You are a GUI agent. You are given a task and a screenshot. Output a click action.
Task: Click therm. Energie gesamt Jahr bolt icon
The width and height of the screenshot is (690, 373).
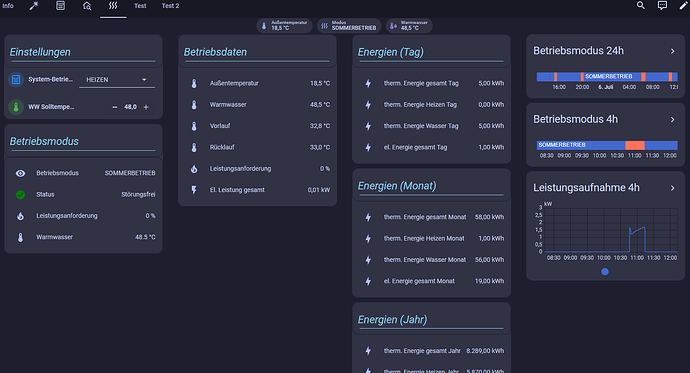[368, 351]
